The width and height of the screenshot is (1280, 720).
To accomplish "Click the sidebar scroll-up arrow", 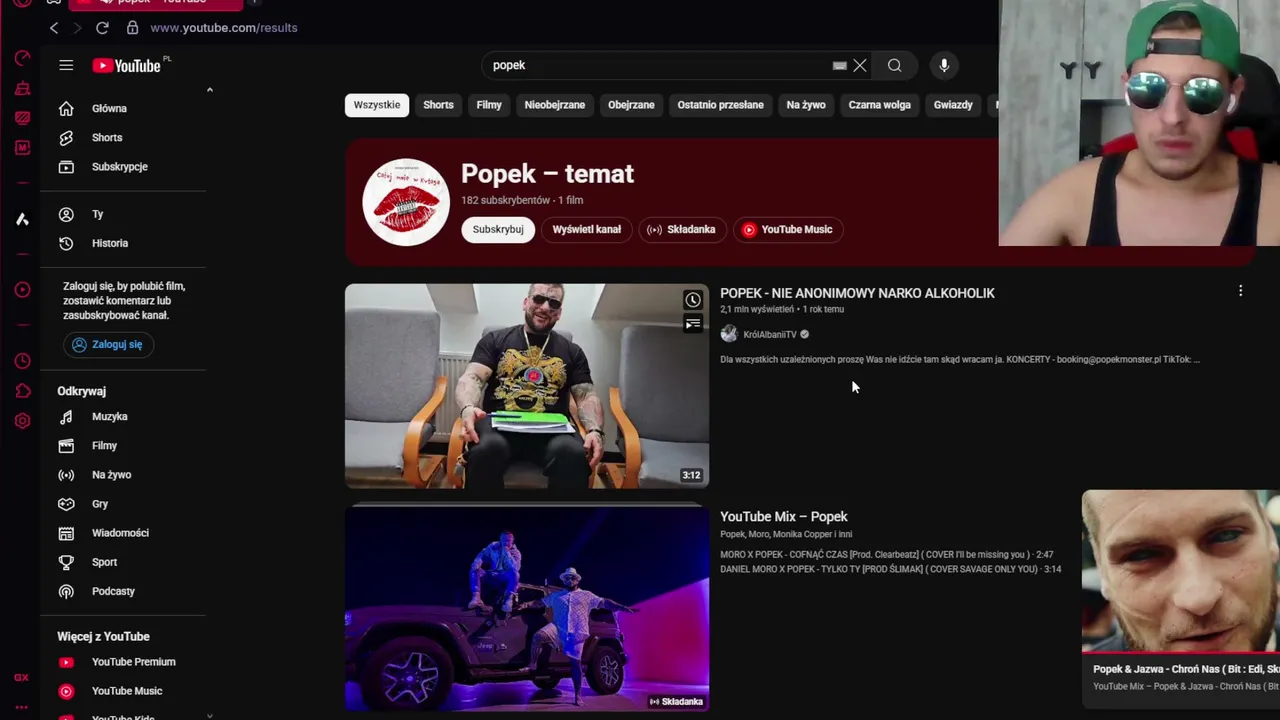I will tap(209, 91).
